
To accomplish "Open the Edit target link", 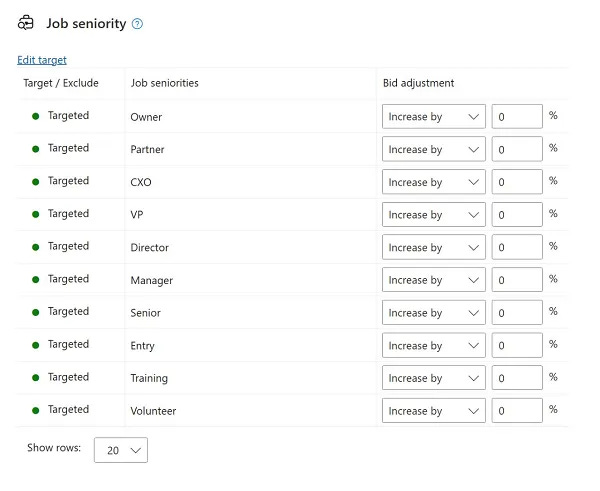I will click(42, 60).
